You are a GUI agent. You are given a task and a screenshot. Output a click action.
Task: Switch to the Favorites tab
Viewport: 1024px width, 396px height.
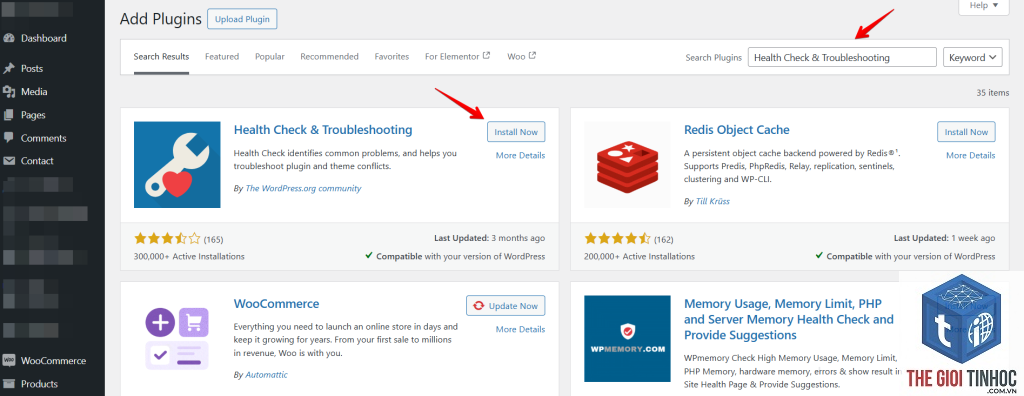(392, 57)
